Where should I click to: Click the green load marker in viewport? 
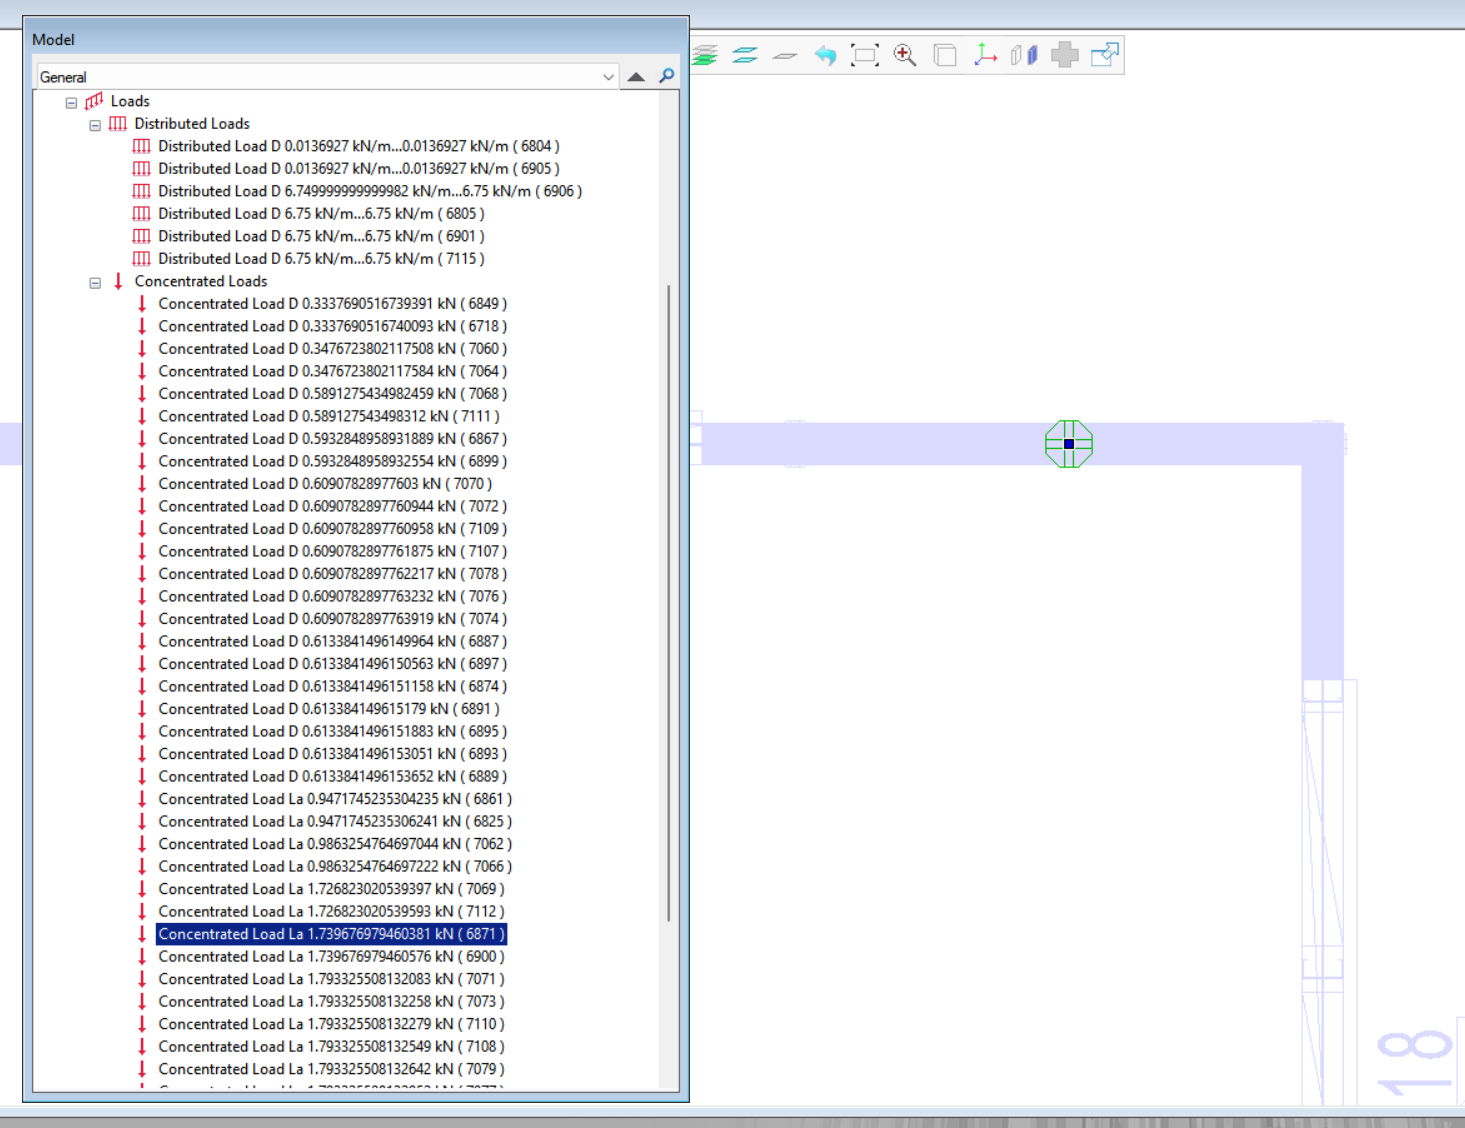pos(1068,444)
